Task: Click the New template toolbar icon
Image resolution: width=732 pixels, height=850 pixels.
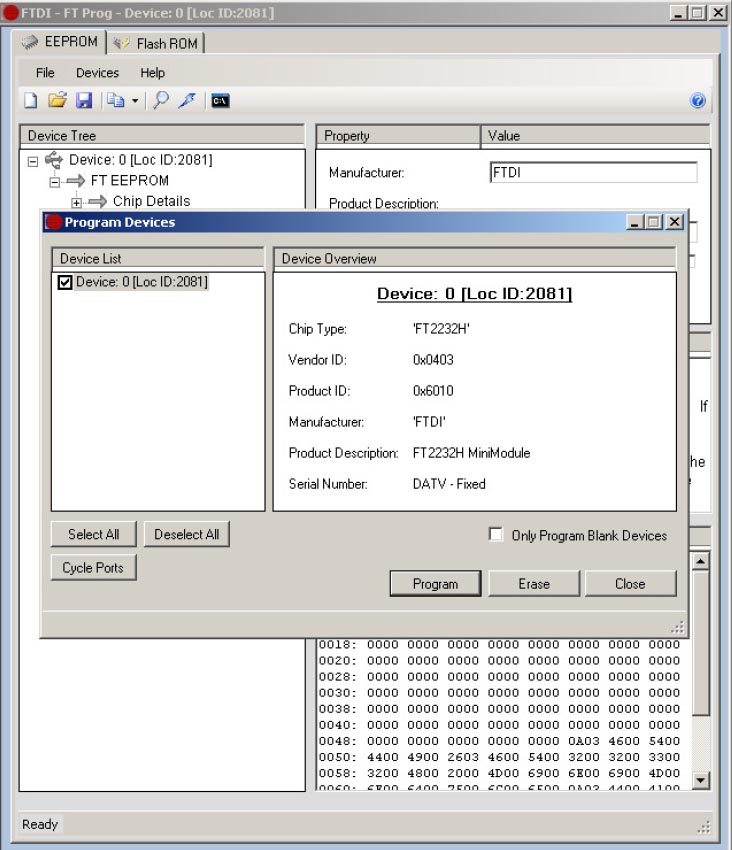Action: pyautogui.click(x=31, y=101)
